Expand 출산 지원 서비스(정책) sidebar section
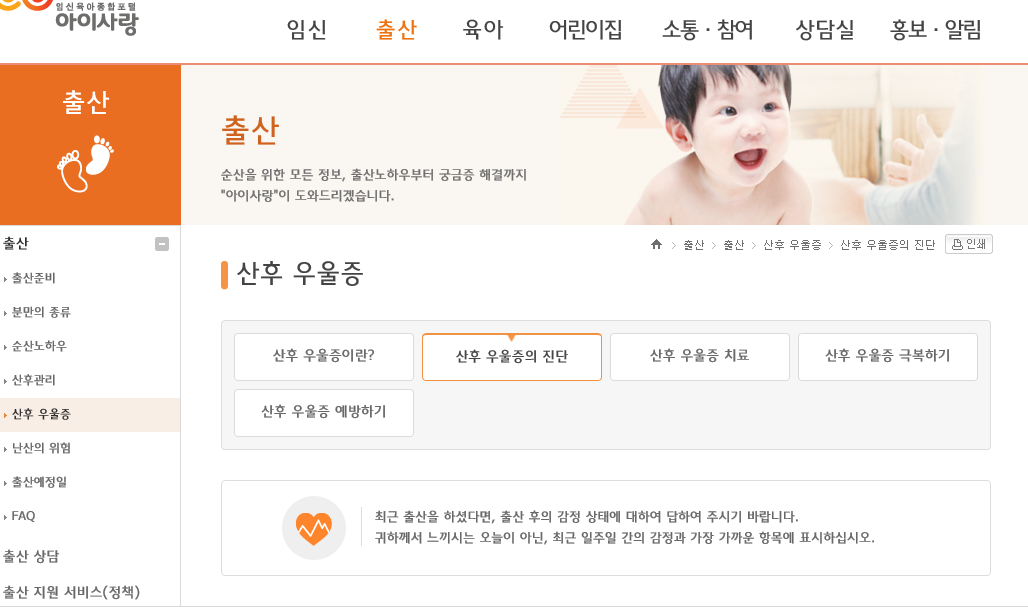The image size is (1028, 607). coord(71,592)
